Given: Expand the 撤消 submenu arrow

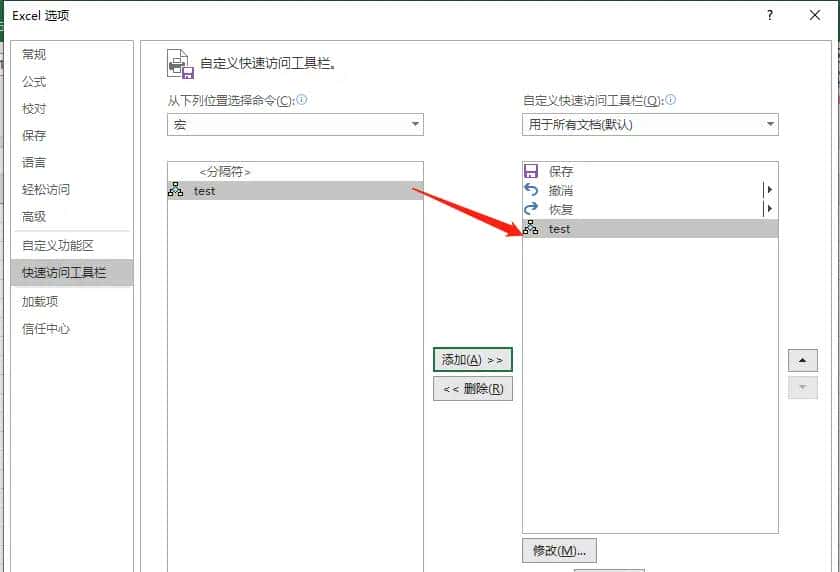Looking at the screenshot, I should (769, 190).
